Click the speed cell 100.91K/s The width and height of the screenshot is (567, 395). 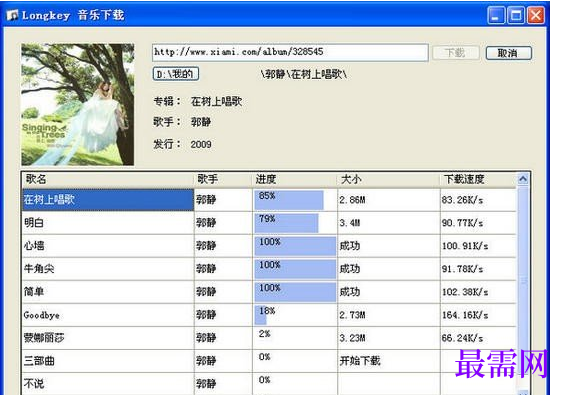478,246
